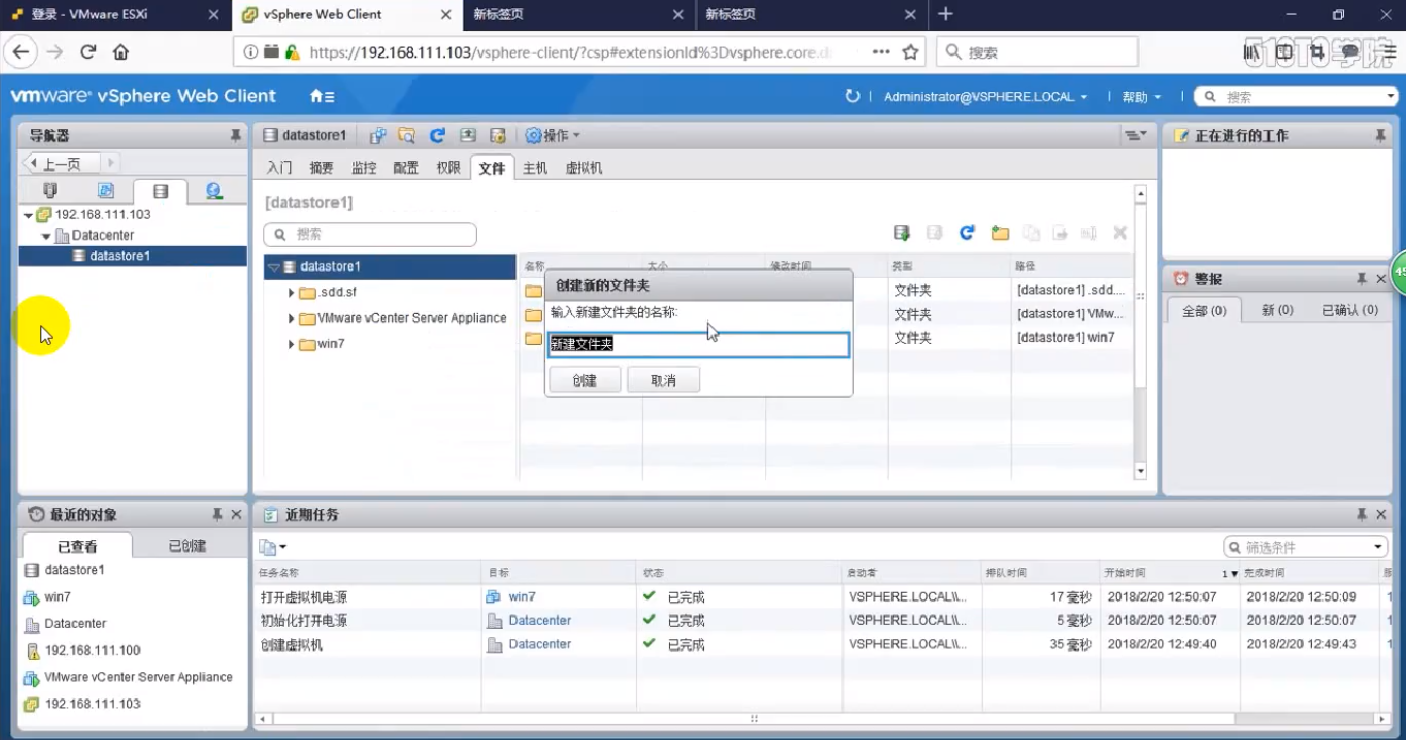Screen dimensions: 1406x740
Task: Click the vSphere home menu icon
Action: coord(321,97)
